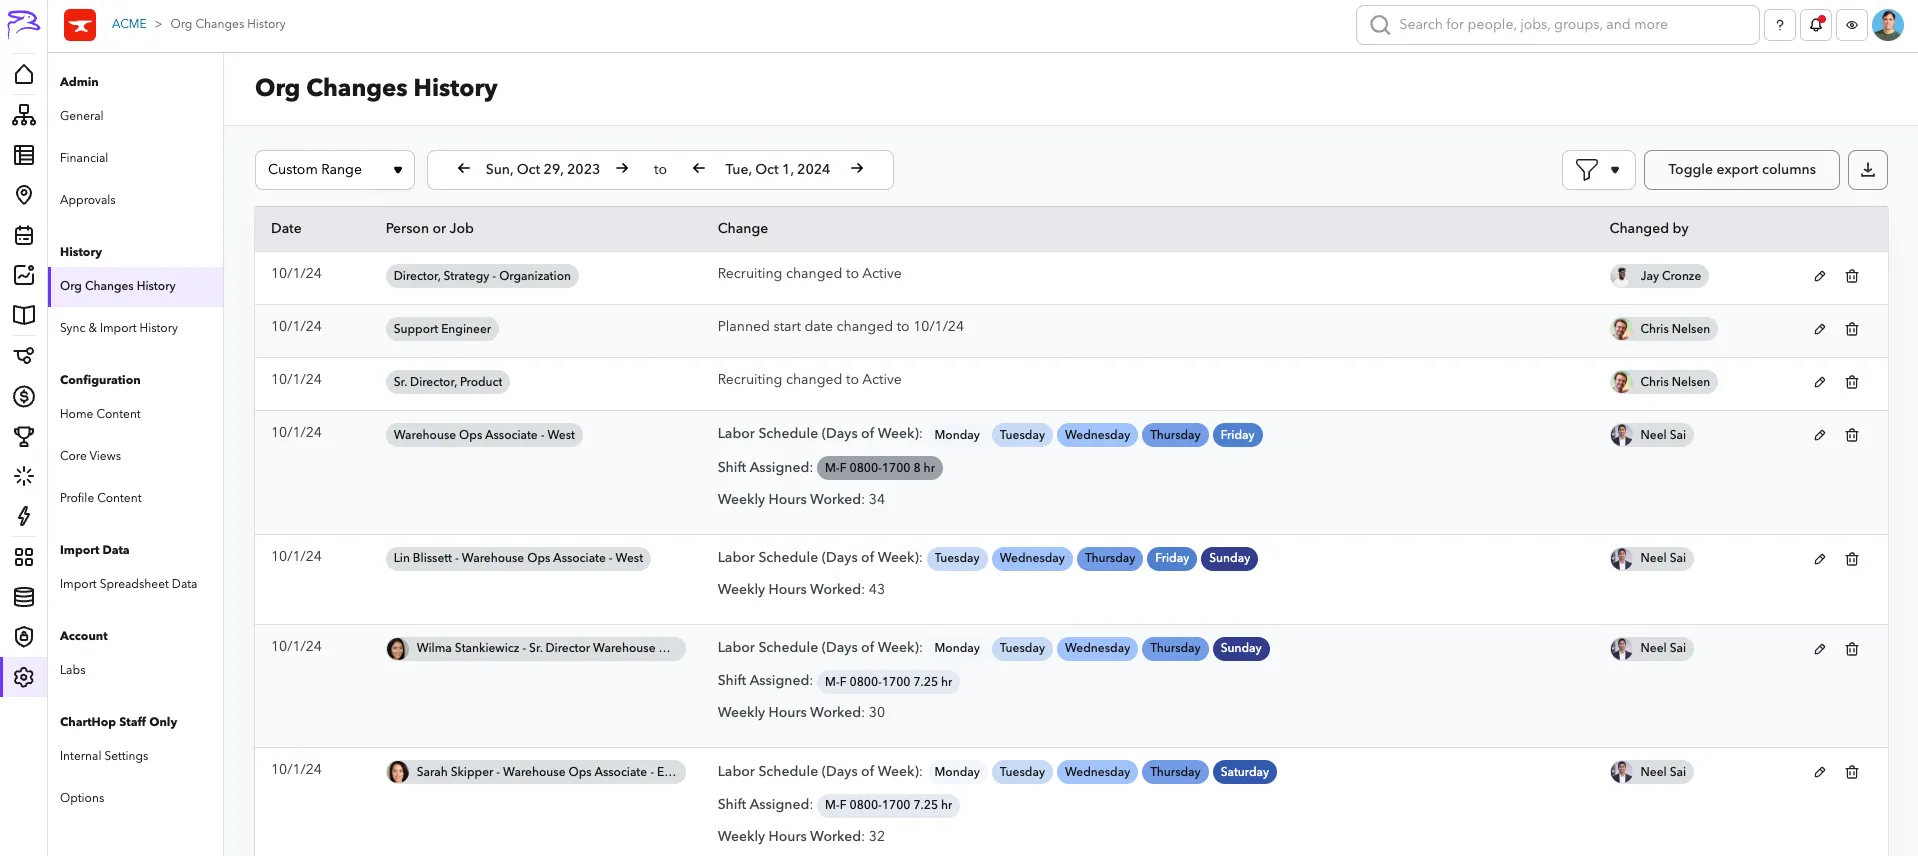Screen dimensions: 1918x856
Task: Move start date forward one day
Action: [622, 169]
